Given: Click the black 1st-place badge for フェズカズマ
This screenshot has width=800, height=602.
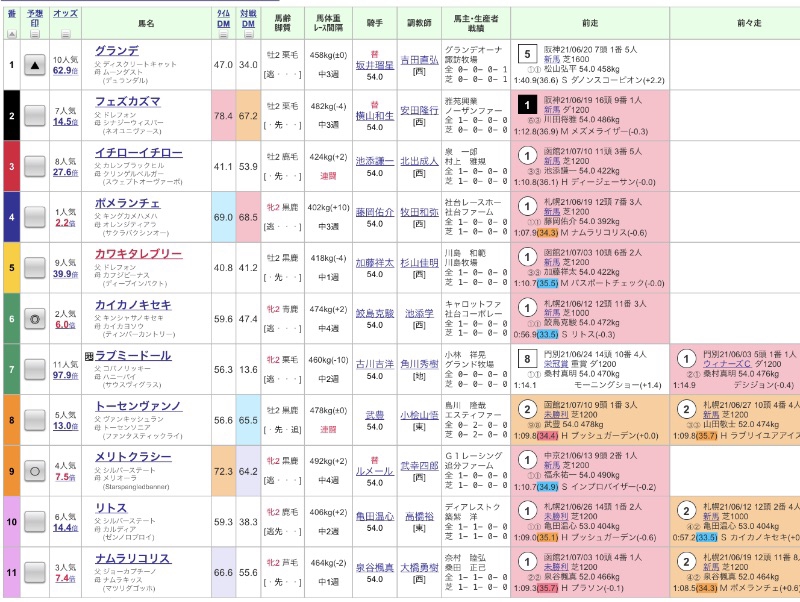Looking at the screenshot, I should pyautogui.click(x=526, y=105).
